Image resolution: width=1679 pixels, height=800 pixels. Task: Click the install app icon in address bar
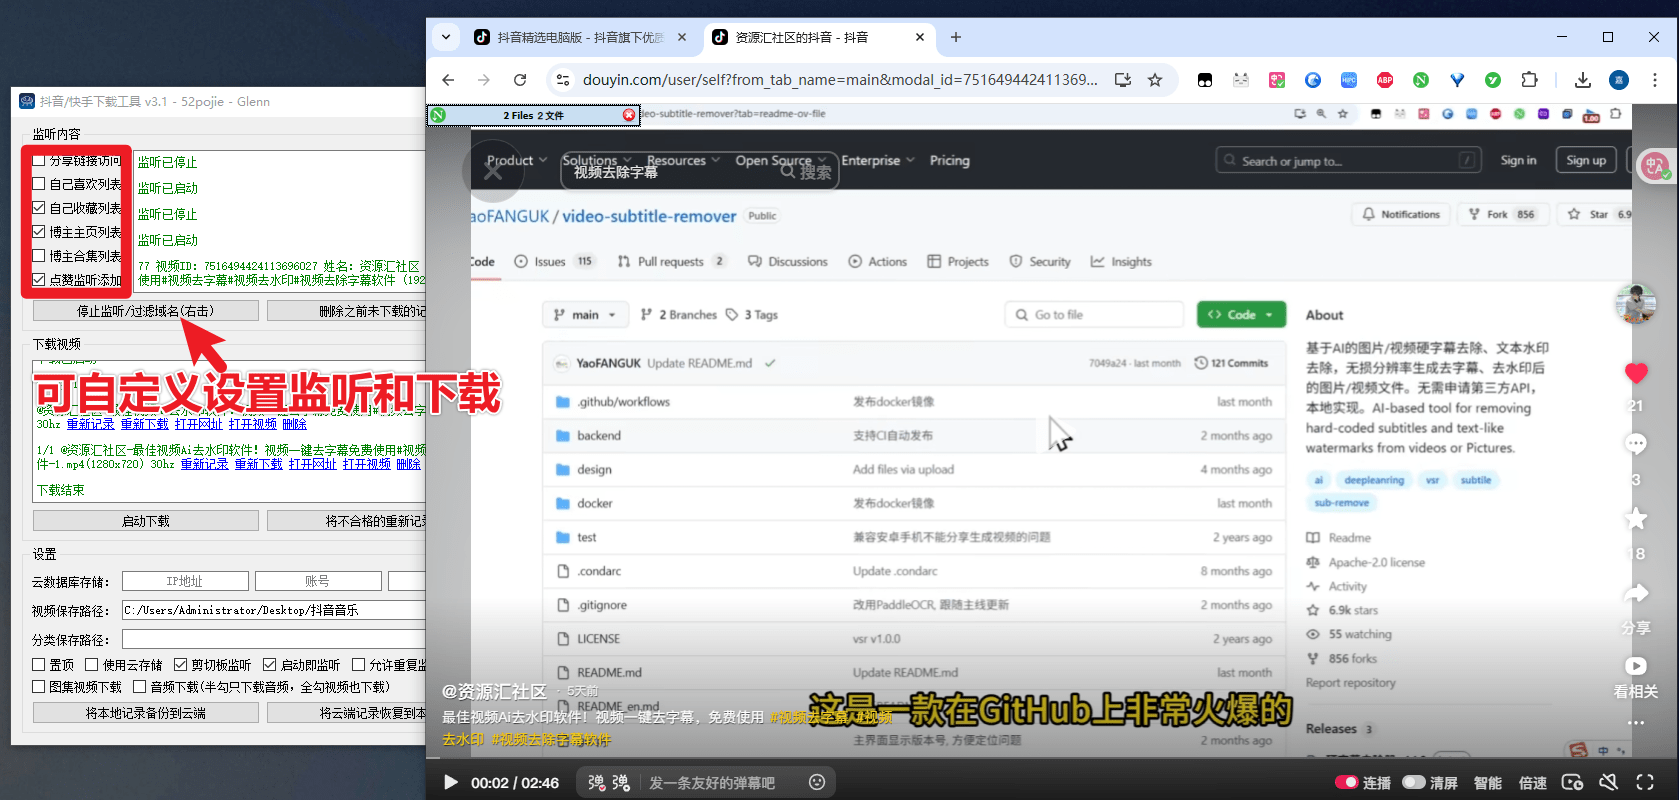tap(1123, 80)
